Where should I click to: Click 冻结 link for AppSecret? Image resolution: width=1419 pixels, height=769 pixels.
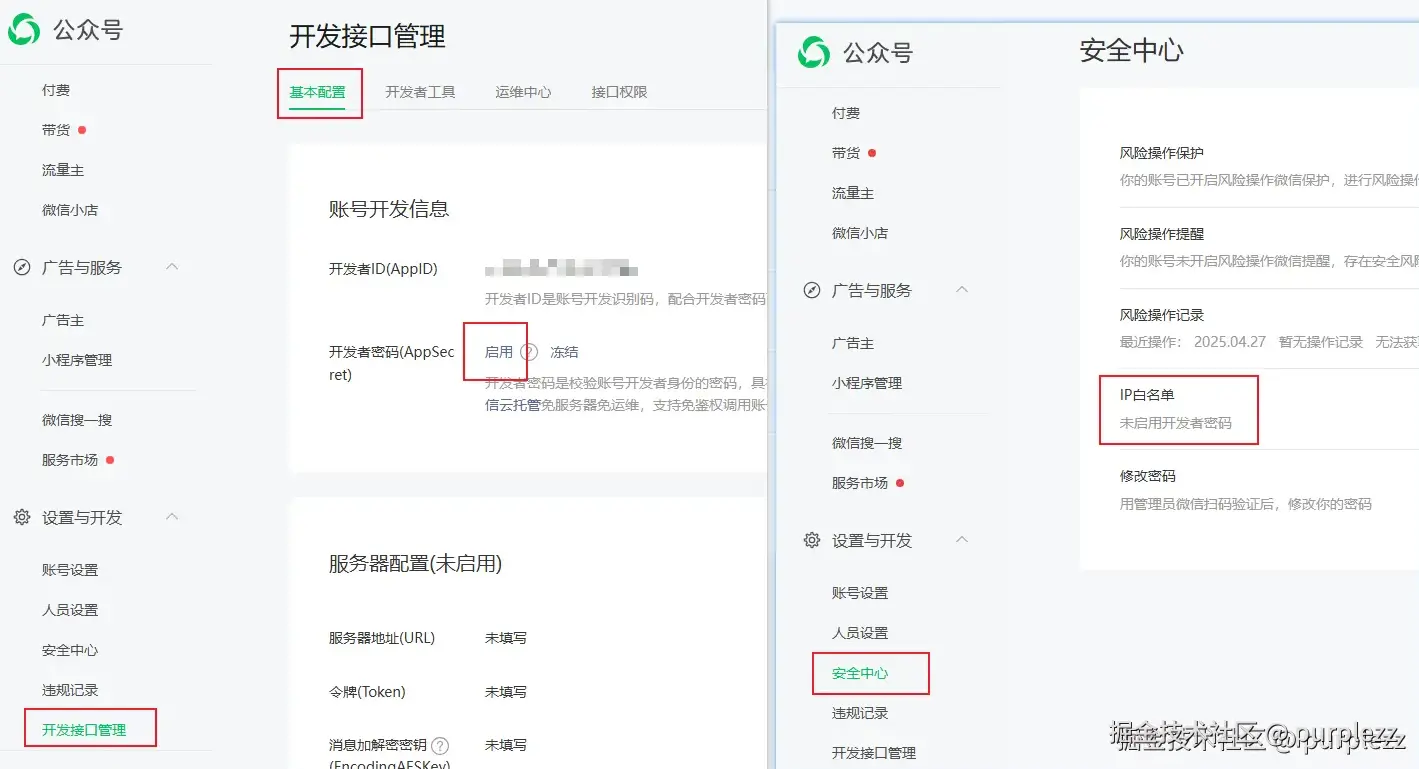click(x=564, y=352)
